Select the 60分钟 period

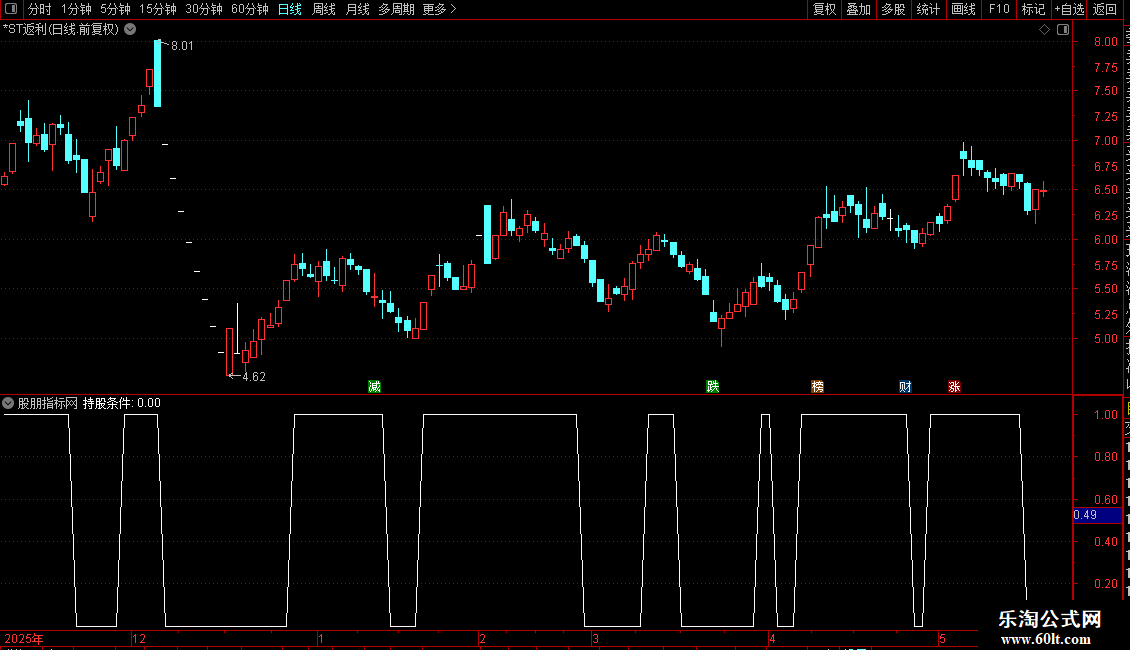250,9
